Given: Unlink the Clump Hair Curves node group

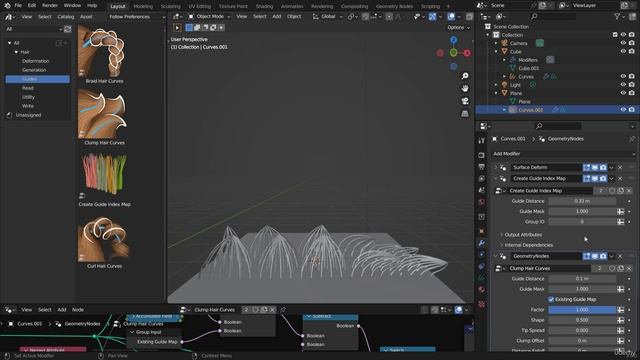Looking at the screenshot, I should click(629, 269).
